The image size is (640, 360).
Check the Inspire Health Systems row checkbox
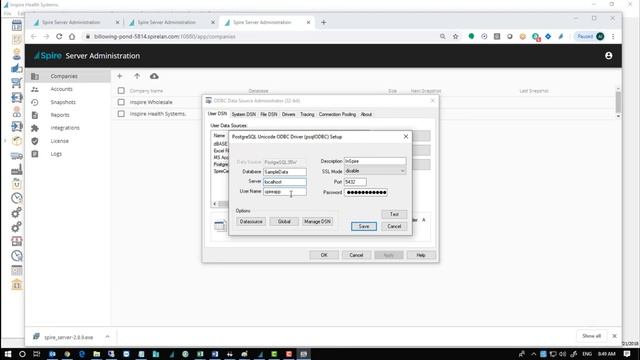coord(121,114)
